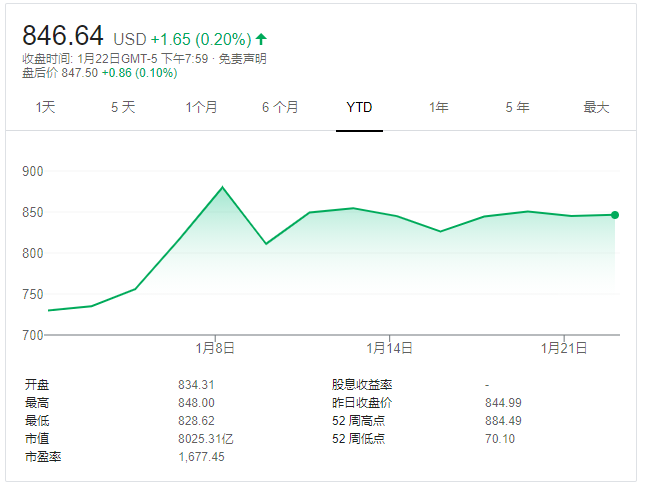Click the 市值 value 8025.31亿

click(x=206, y=438)
